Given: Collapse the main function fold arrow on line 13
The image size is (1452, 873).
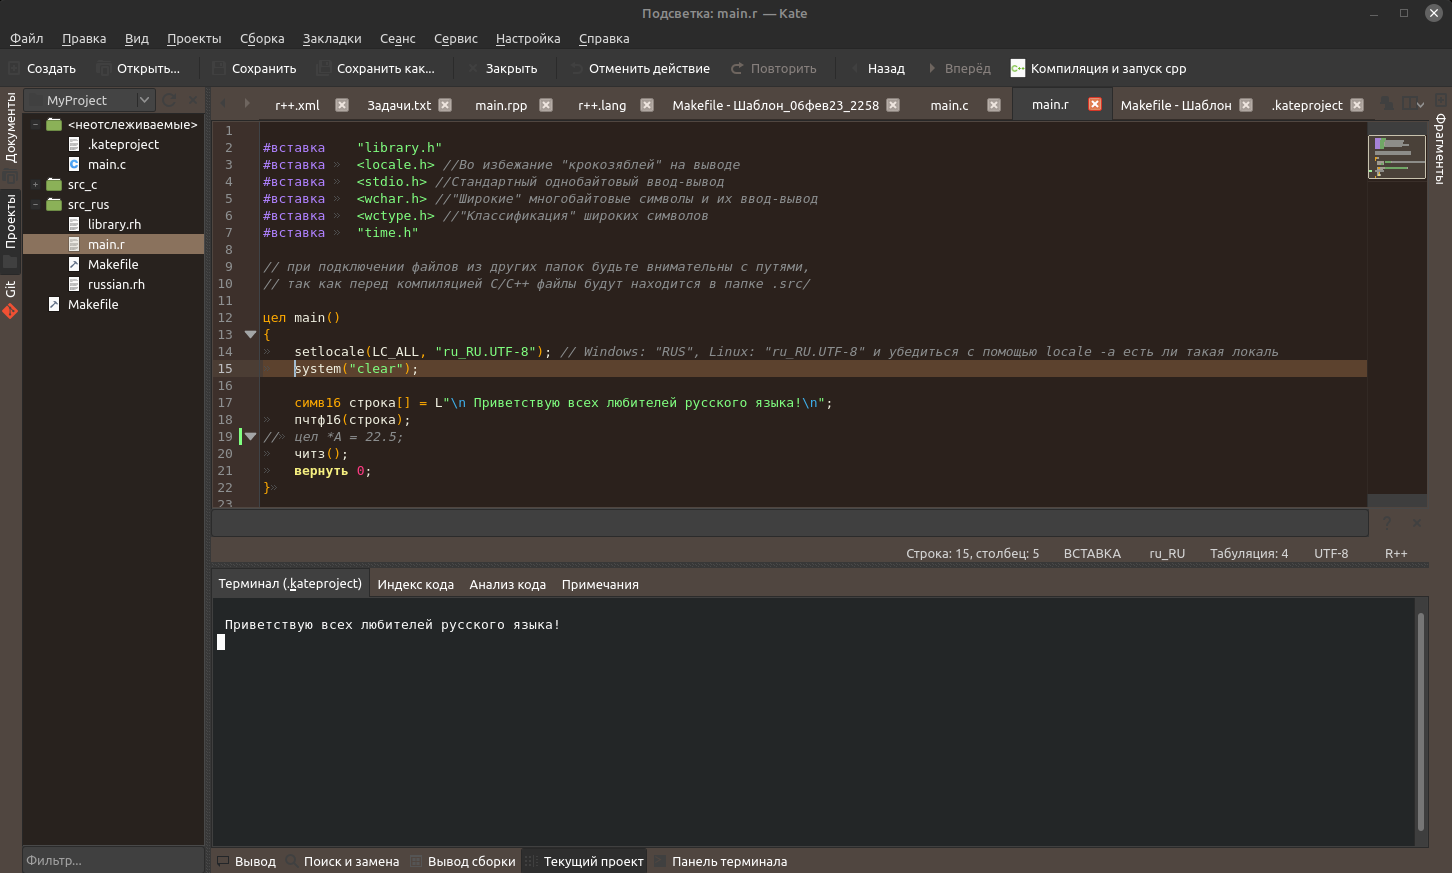Looking at the screenshot, I should [x=250, y=334].
